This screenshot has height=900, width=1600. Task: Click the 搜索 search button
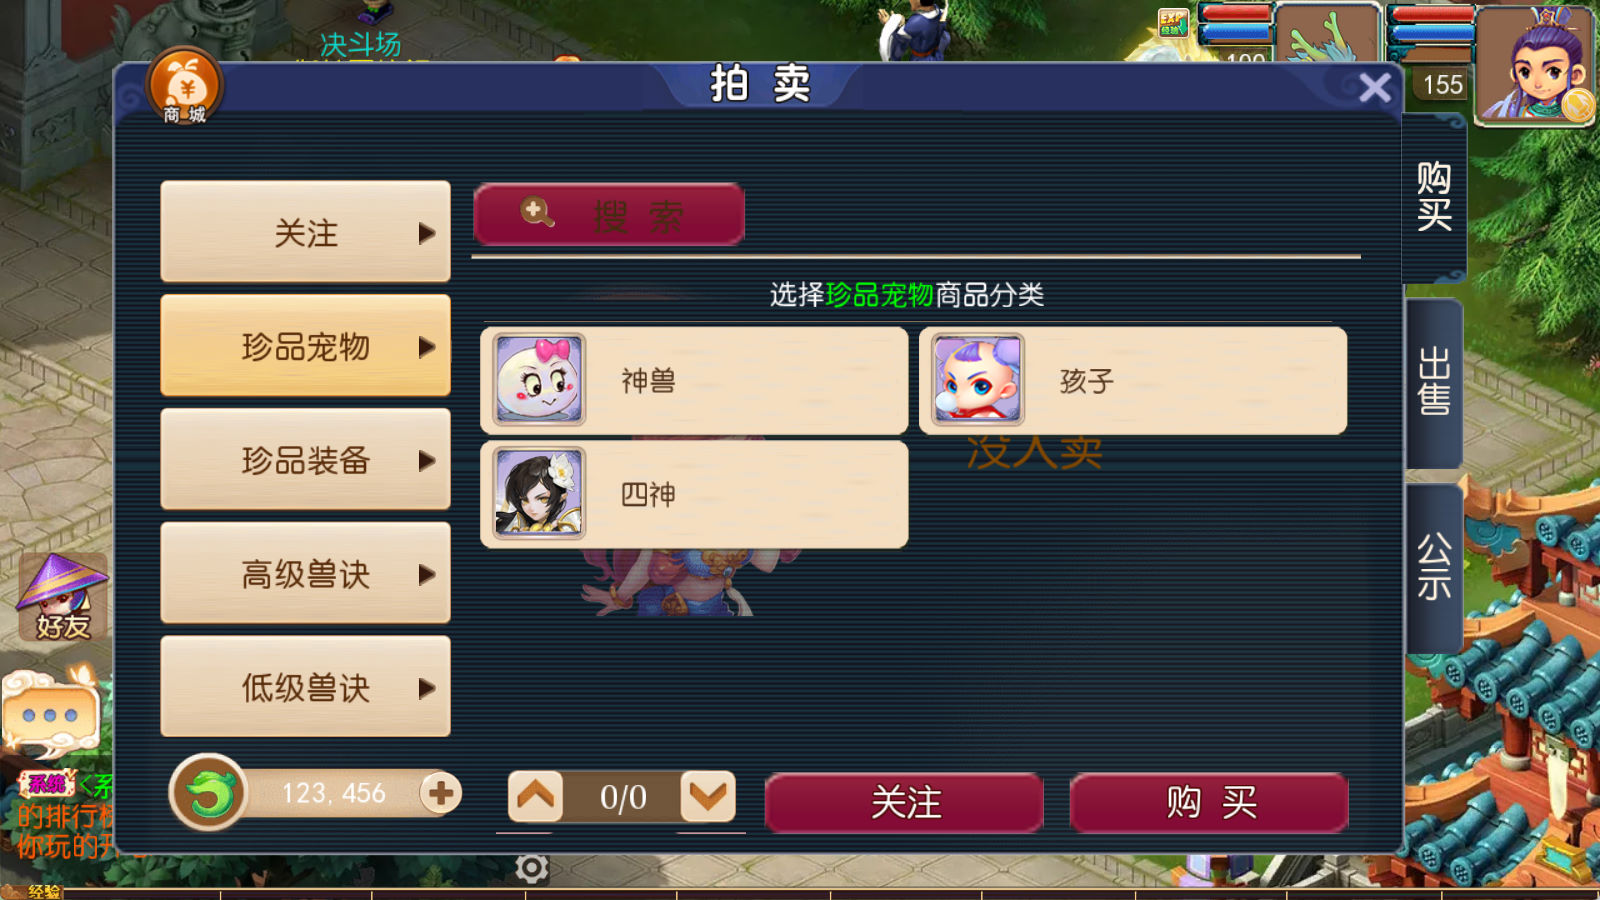[x=609, y=214]
